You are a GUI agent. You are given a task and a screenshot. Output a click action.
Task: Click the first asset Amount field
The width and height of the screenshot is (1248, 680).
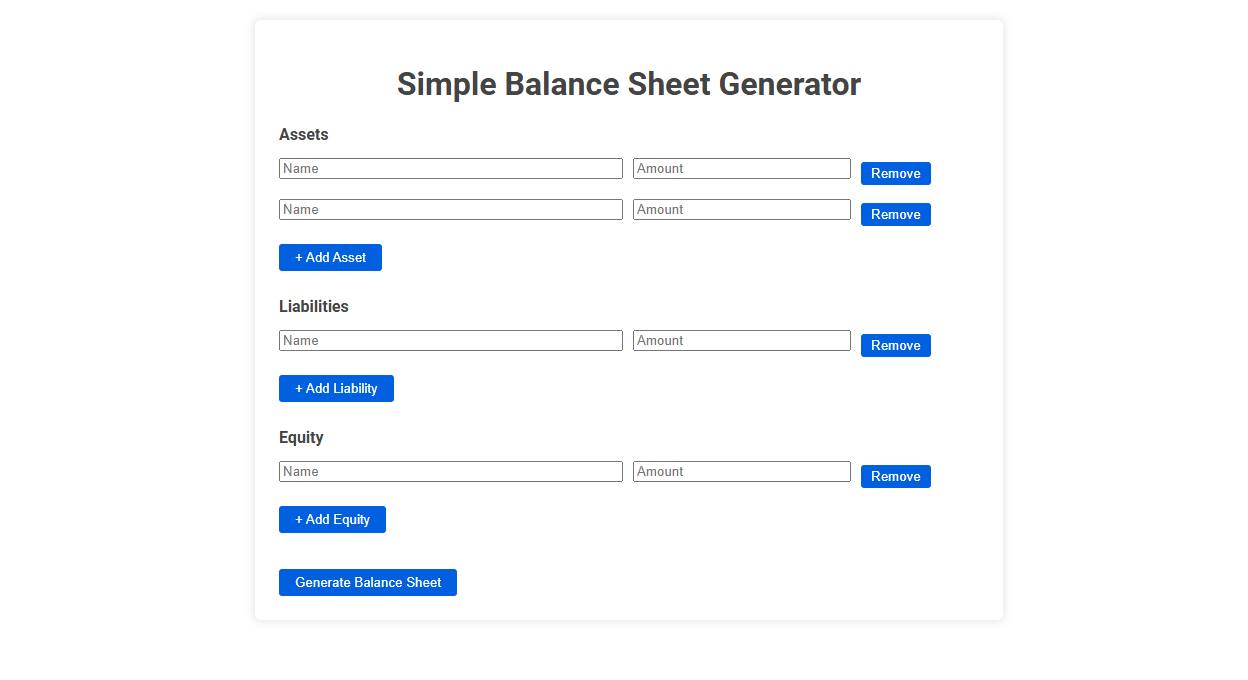tap(741, 168)
